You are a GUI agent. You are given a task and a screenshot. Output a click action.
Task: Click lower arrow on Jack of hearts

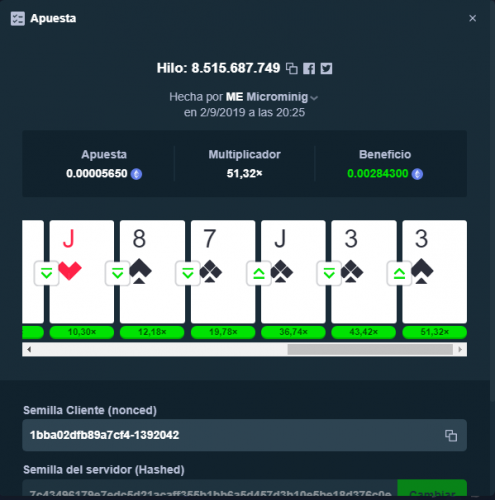46,274
